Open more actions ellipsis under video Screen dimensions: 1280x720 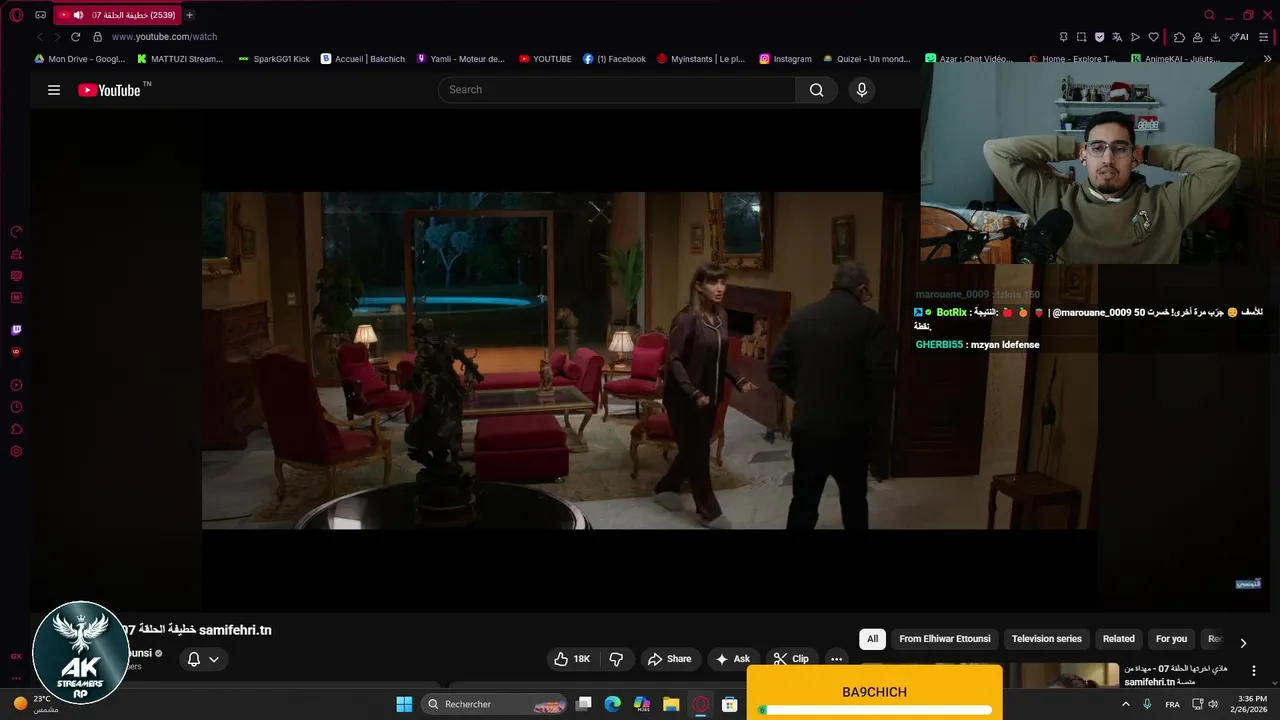pyautogui.click(x=836, y=659)
